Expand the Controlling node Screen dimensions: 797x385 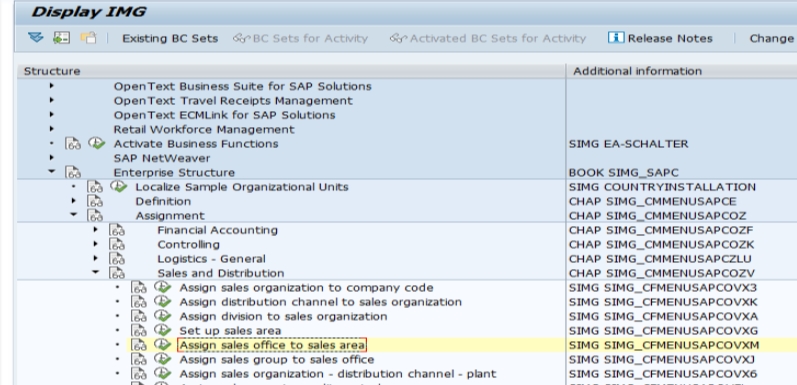pos(95,244)
